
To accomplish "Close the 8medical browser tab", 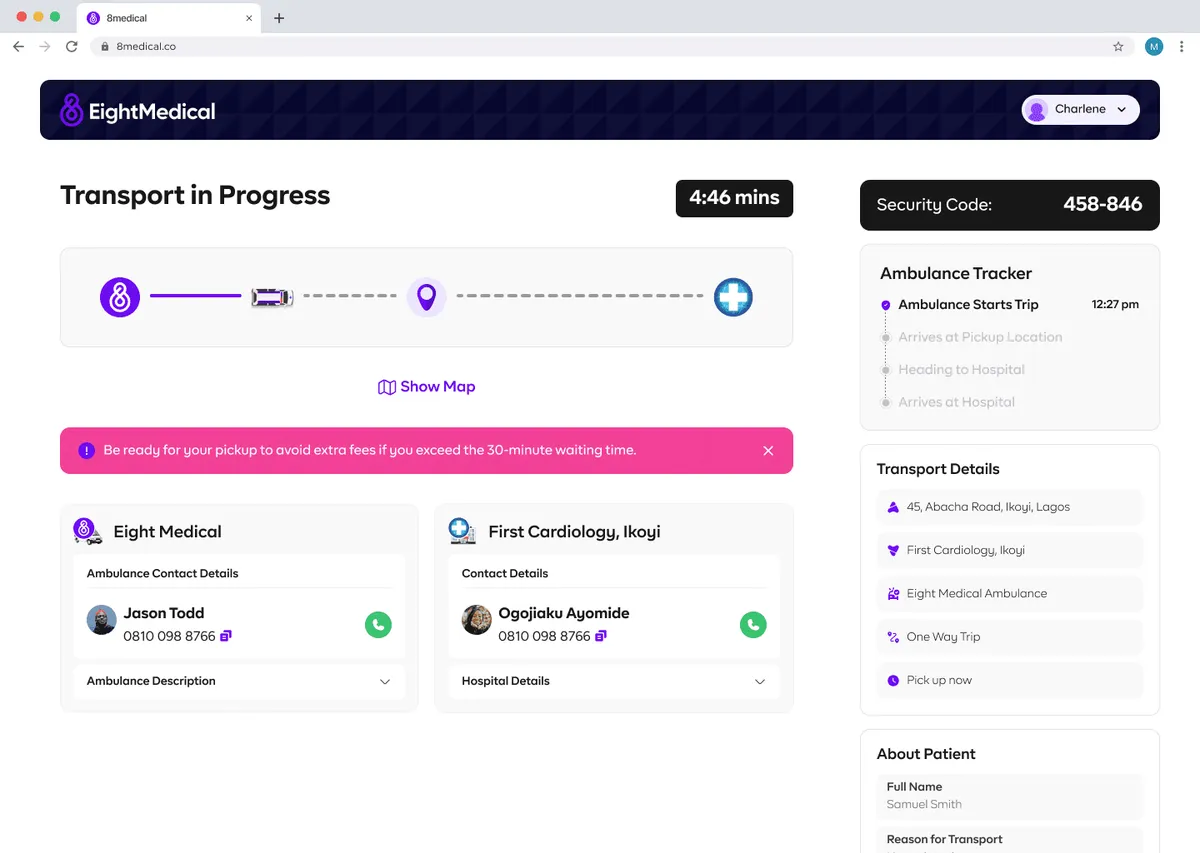I will click(249, 18).
